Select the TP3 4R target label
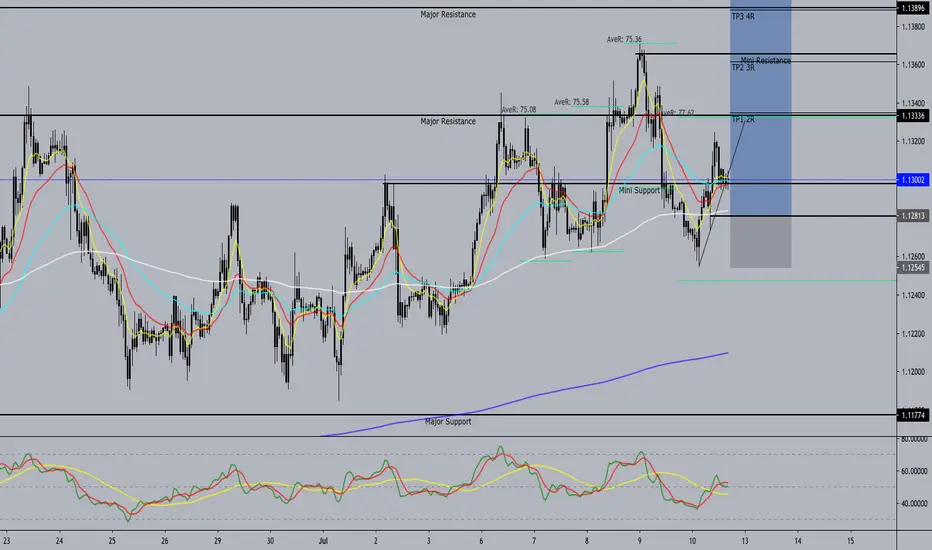932x550 pixels. coord(743,17)
